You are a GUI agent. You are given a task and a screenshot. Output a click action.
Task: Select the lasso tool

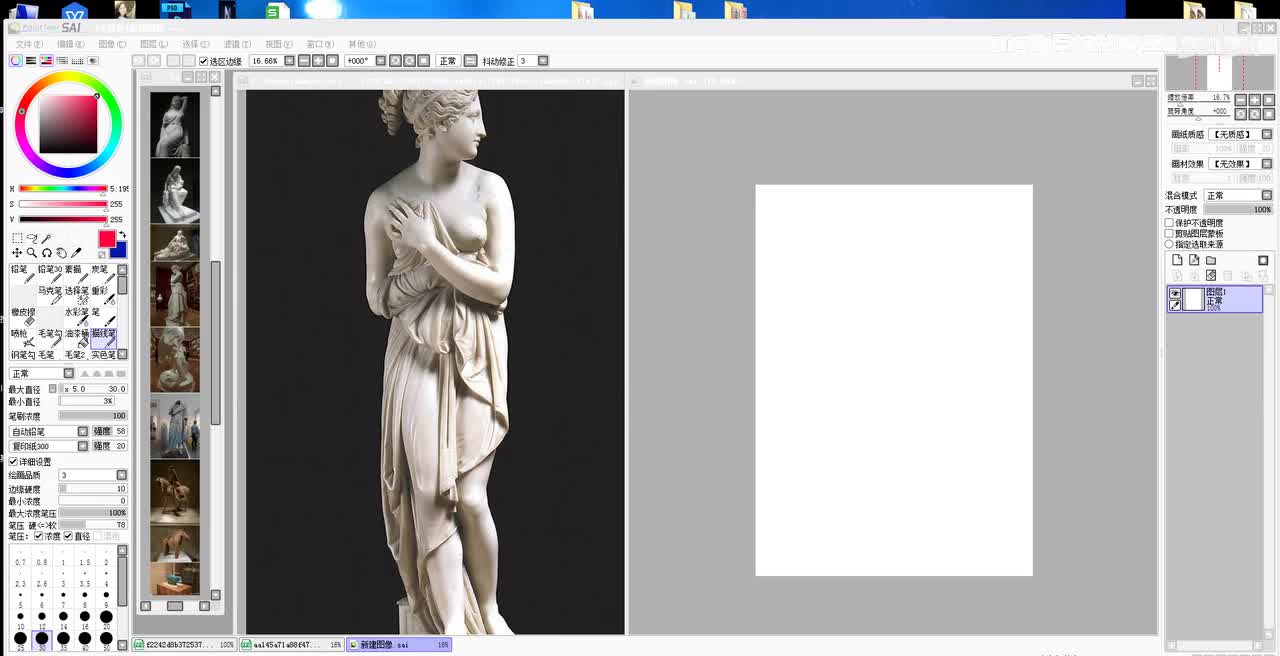coord(32,239)
